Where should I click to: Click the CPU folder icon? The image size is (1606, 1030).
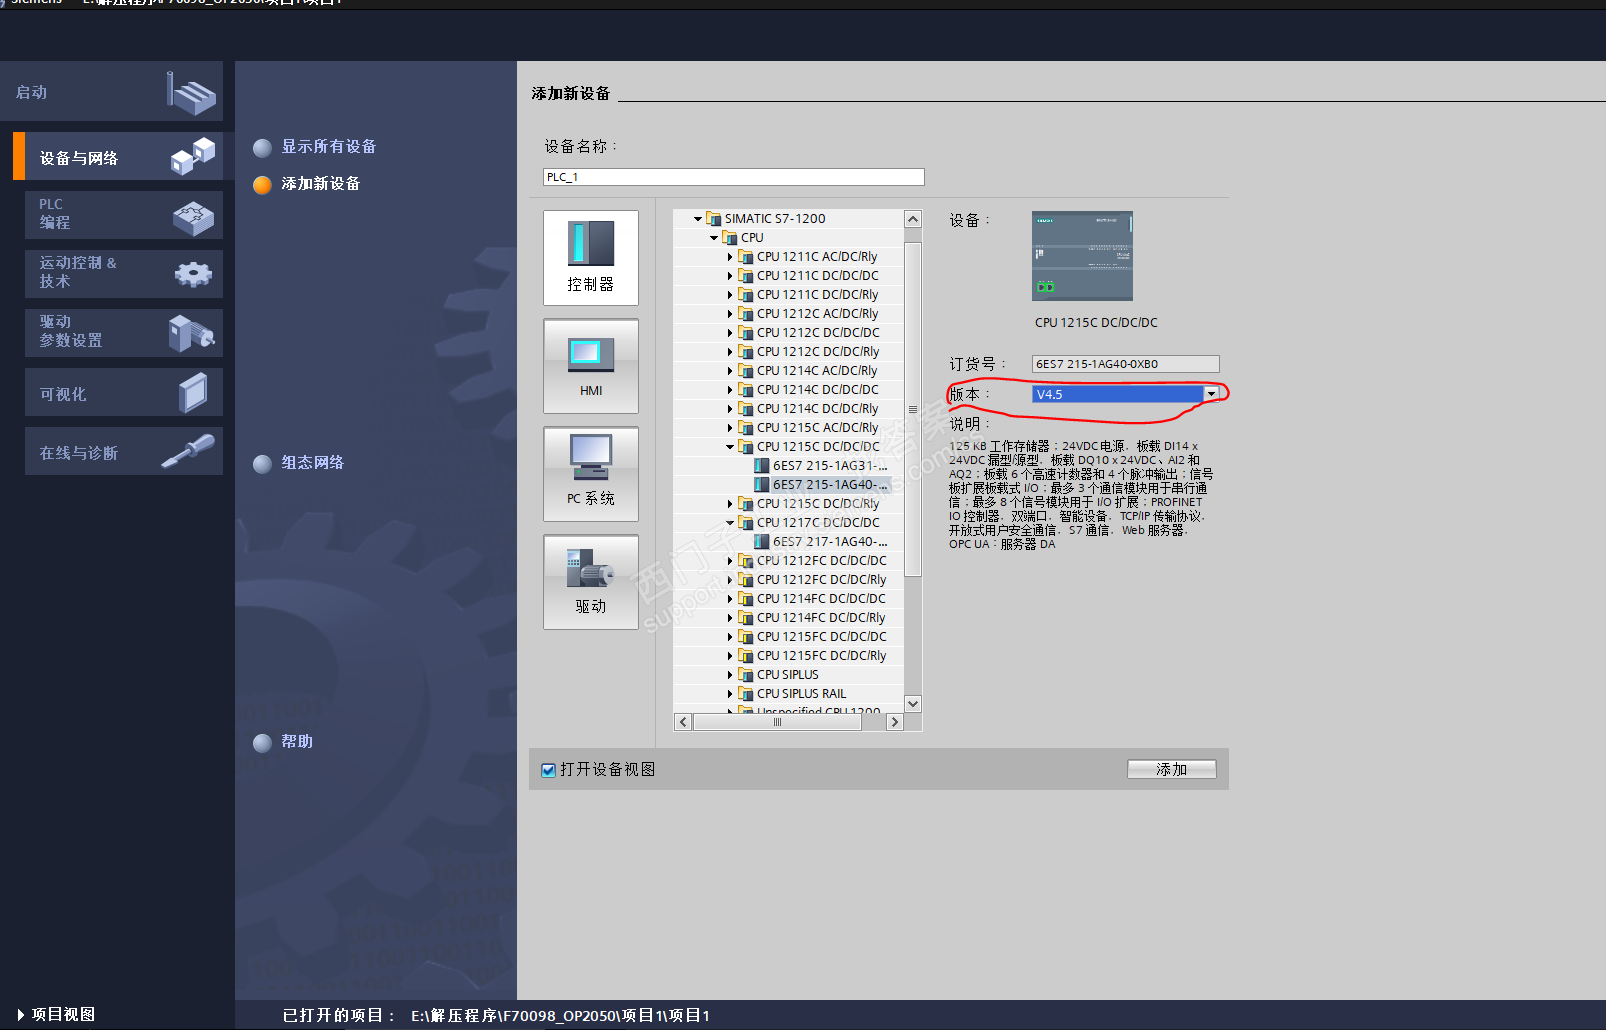coord(729,237)
